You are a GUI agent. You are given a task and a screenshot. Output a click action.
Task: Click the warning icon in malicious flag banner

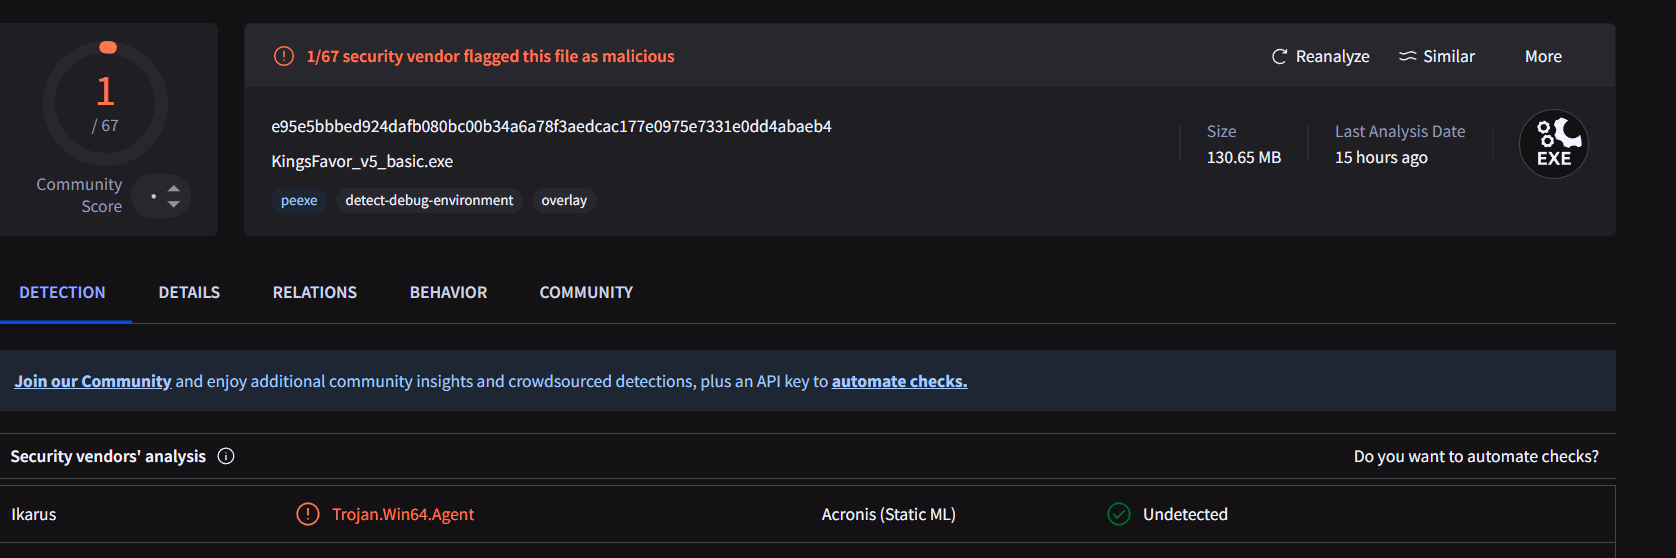pos(284,56)
